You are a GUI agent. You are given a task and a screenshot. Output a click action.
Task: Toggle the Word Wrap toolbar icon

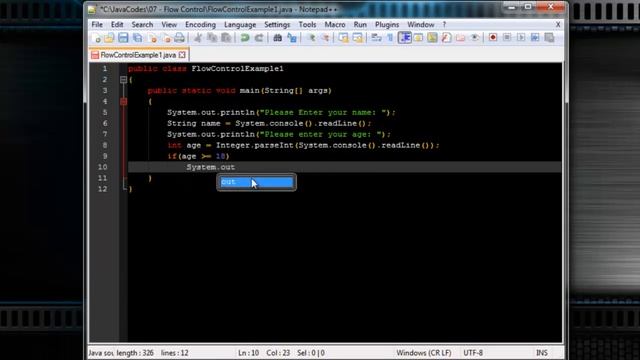click(x=376, y=38)
